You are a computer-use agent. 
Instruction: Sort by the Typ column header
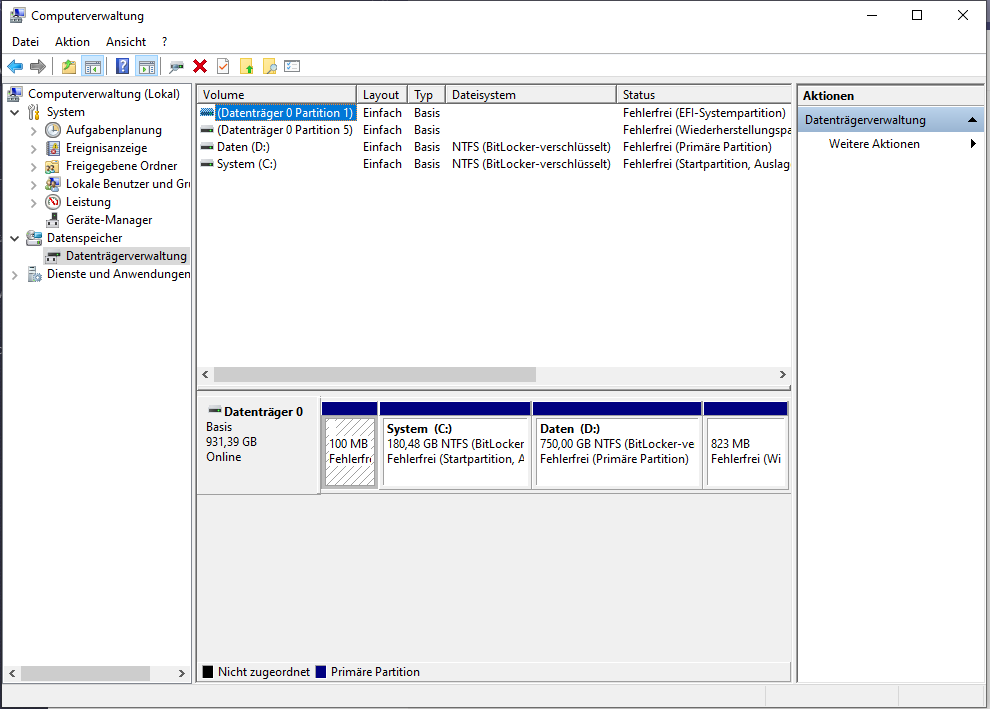point(426,95)
